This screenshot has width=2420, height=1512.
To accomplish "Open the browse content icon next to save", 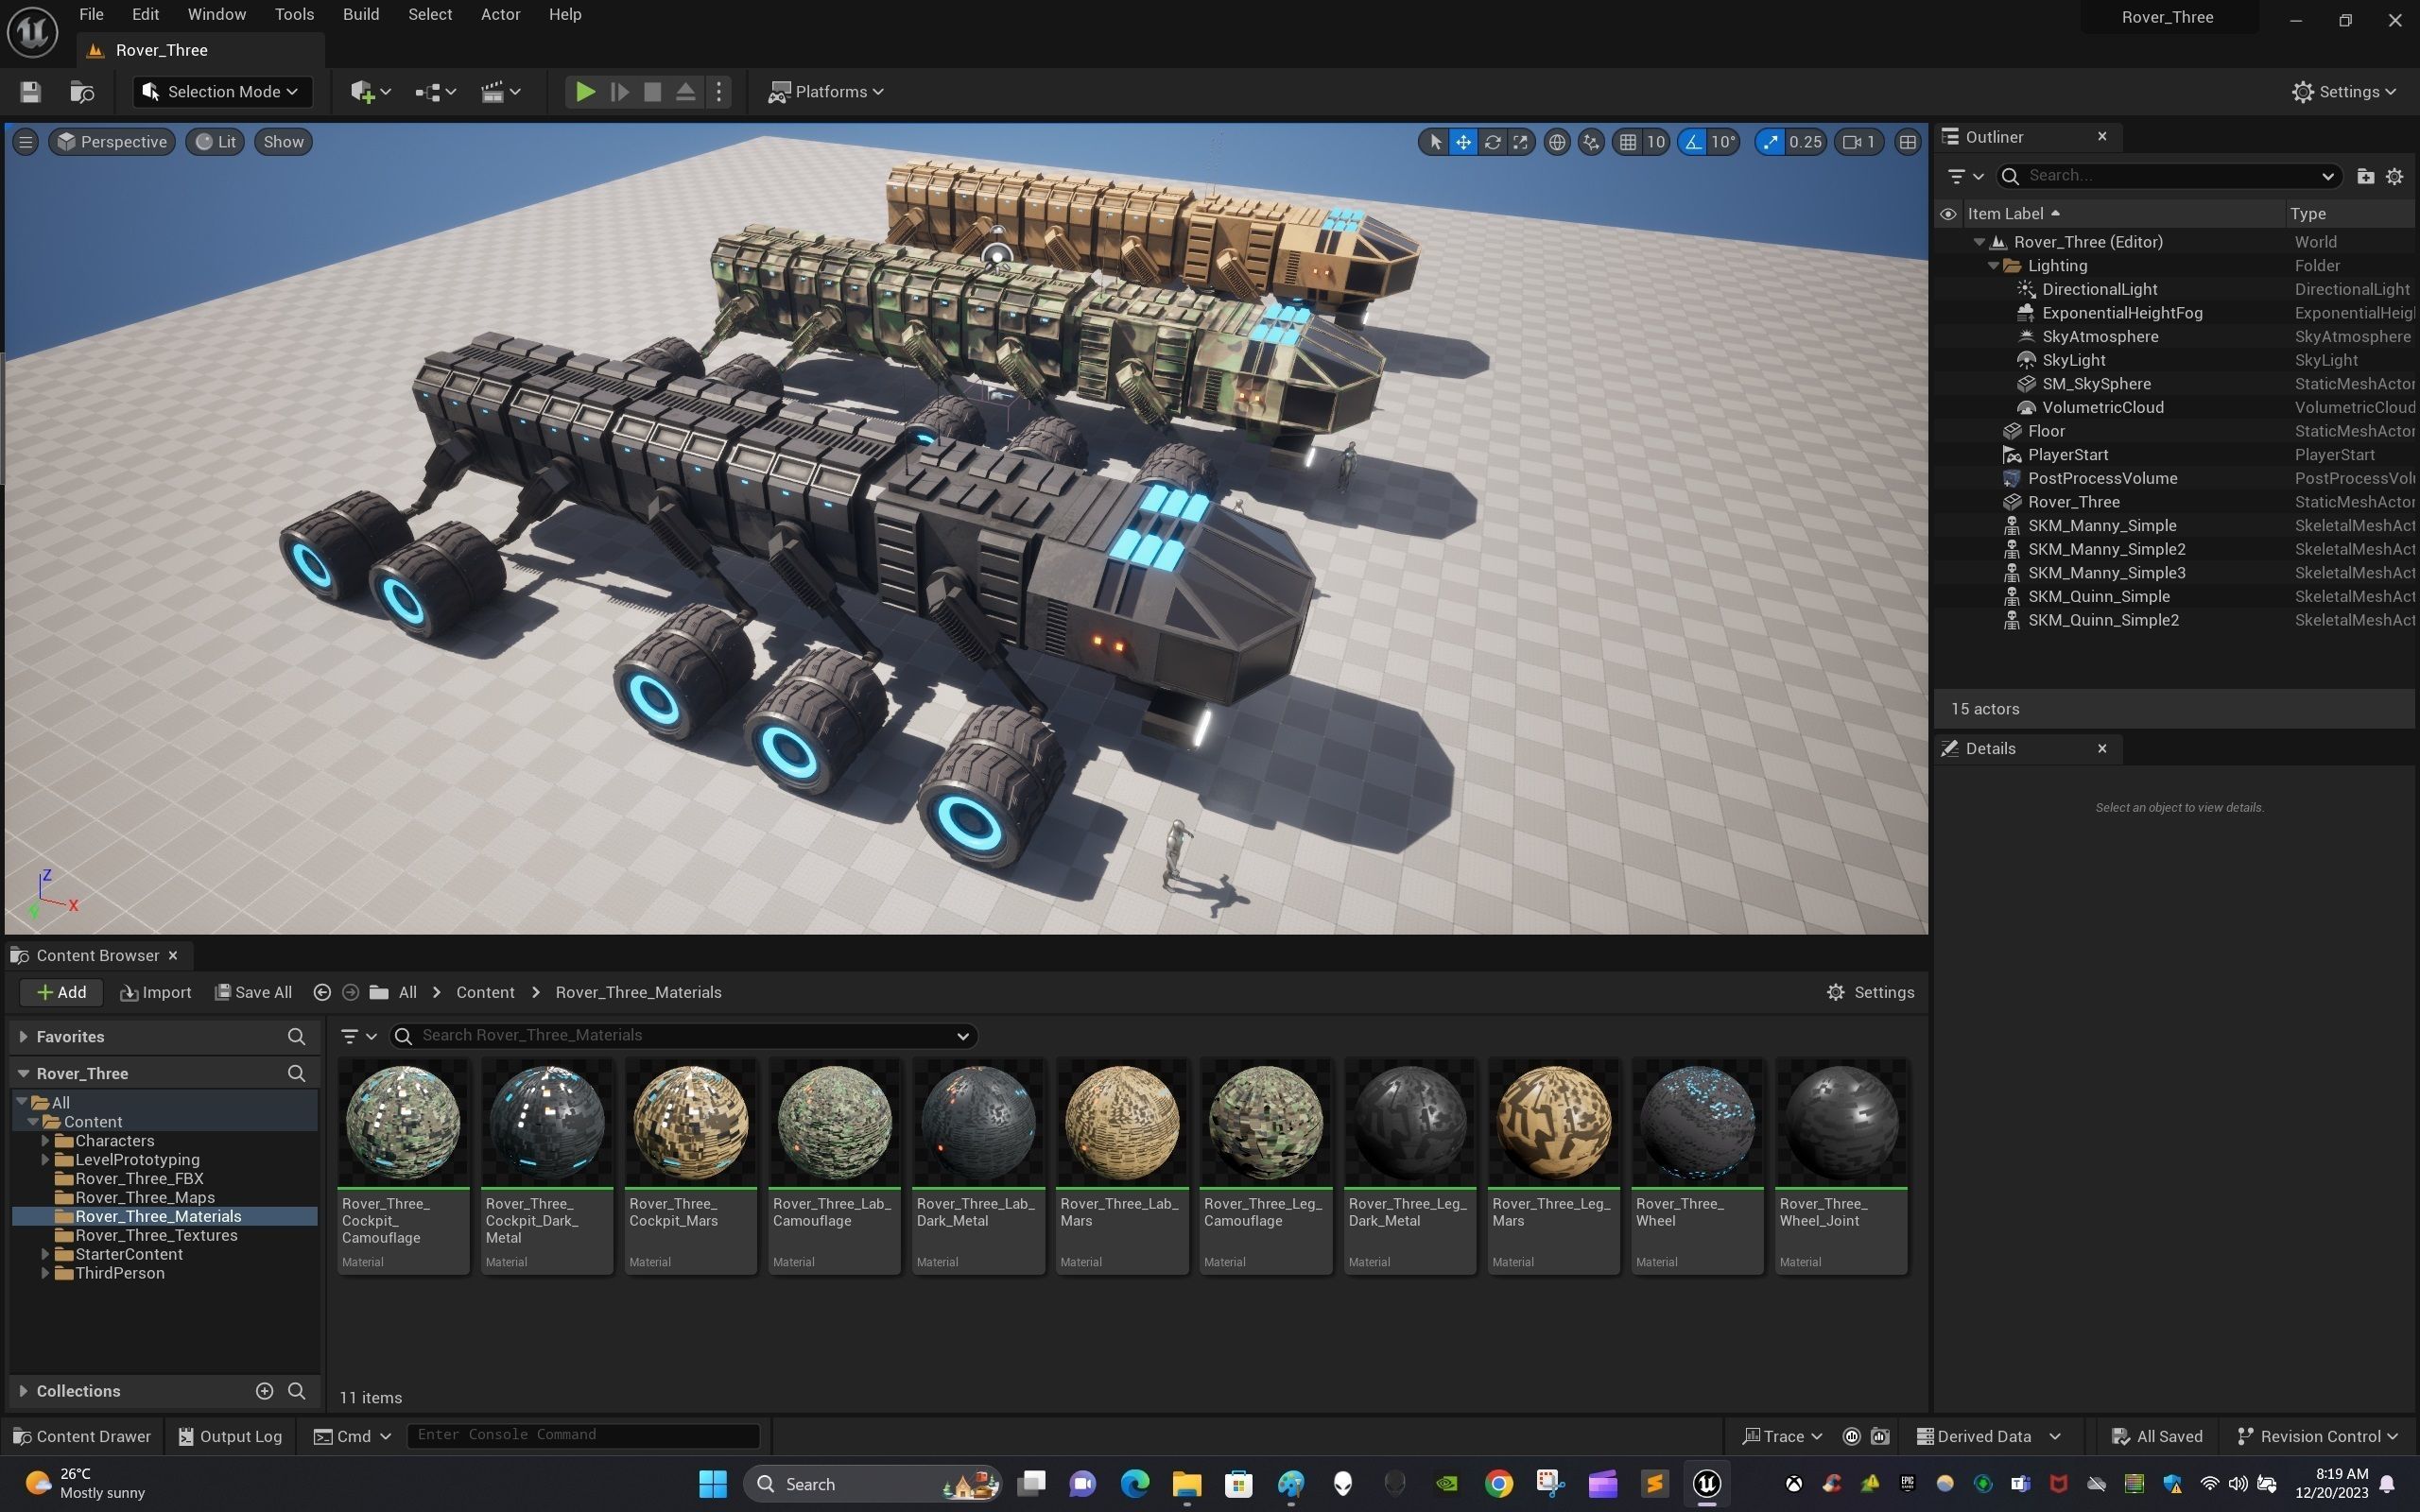I will coord(82,92).
